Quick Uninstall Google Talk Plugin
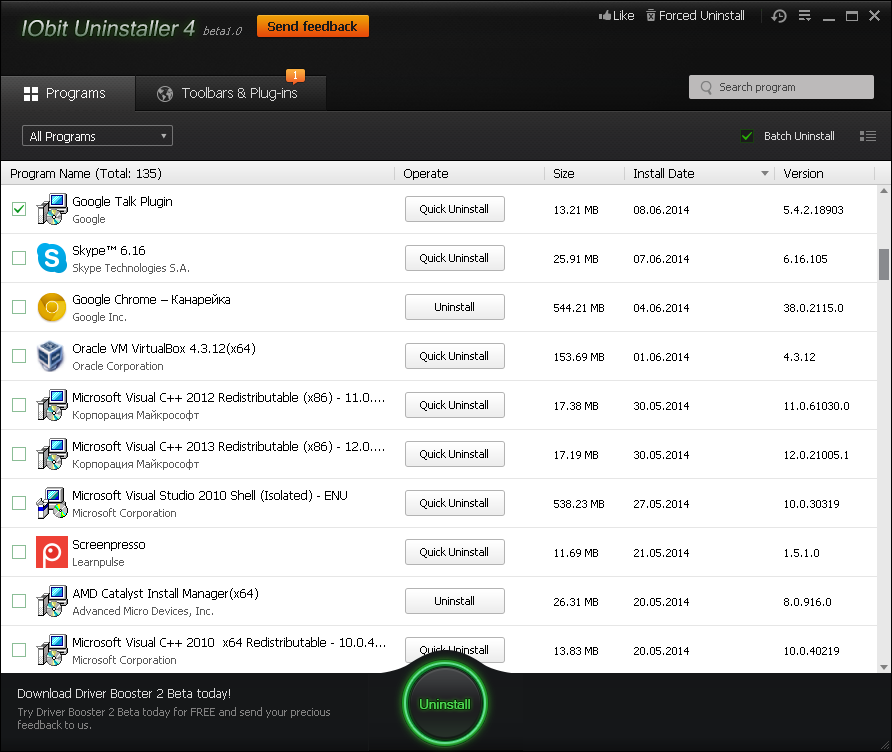 pos(455,209)
